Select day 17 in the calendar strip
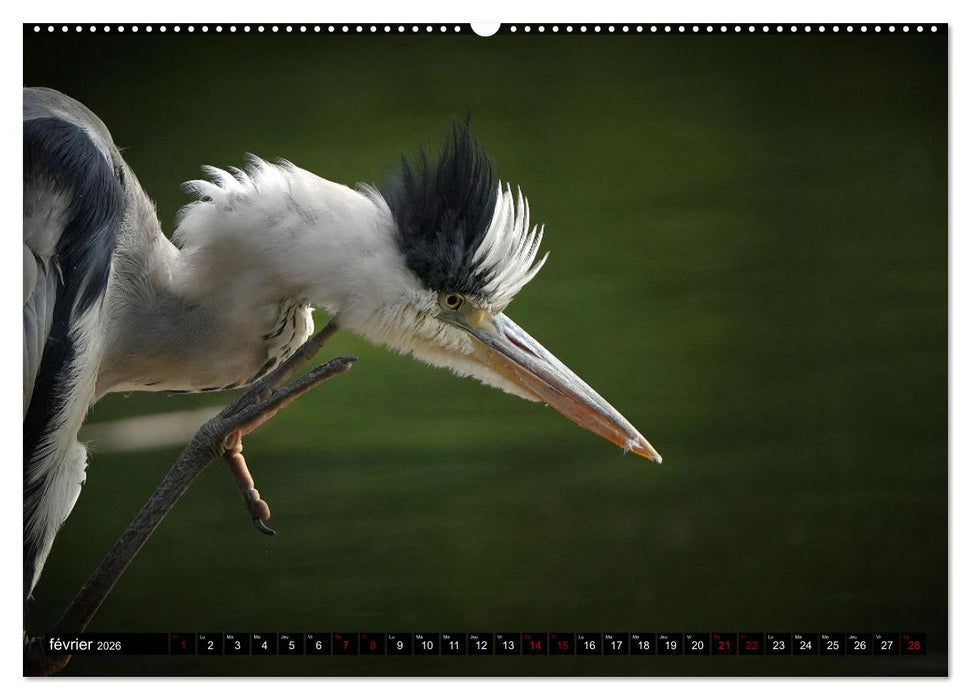 pyautogui.click(x=616, y=645)
